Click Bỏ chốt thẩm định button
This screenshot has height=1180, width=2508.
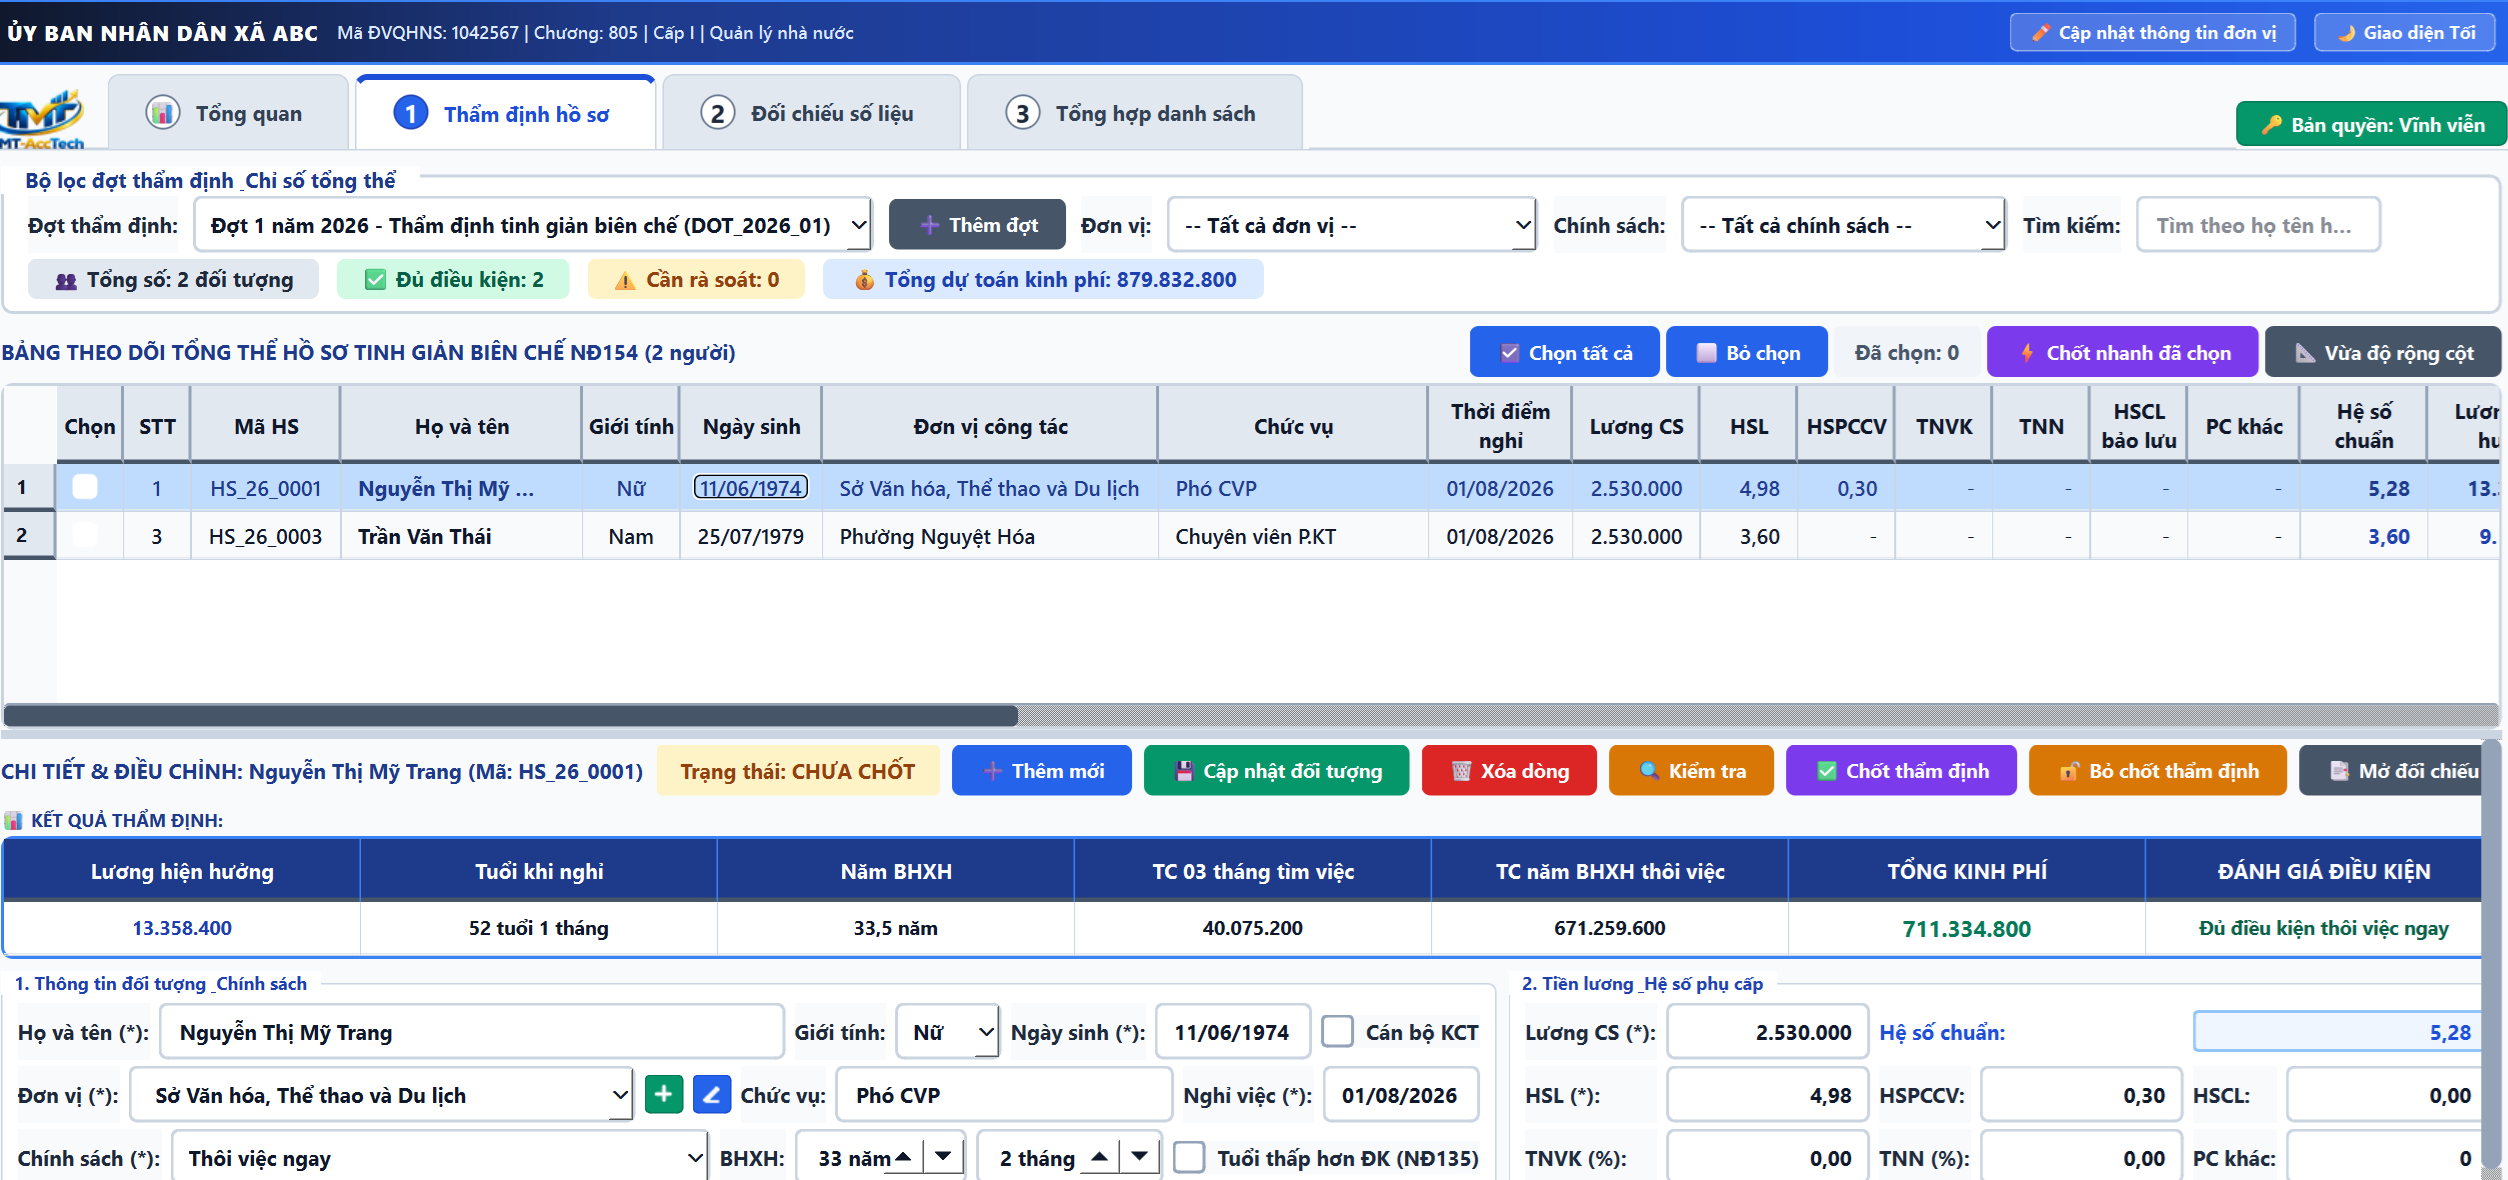(x=2158, y=771)
